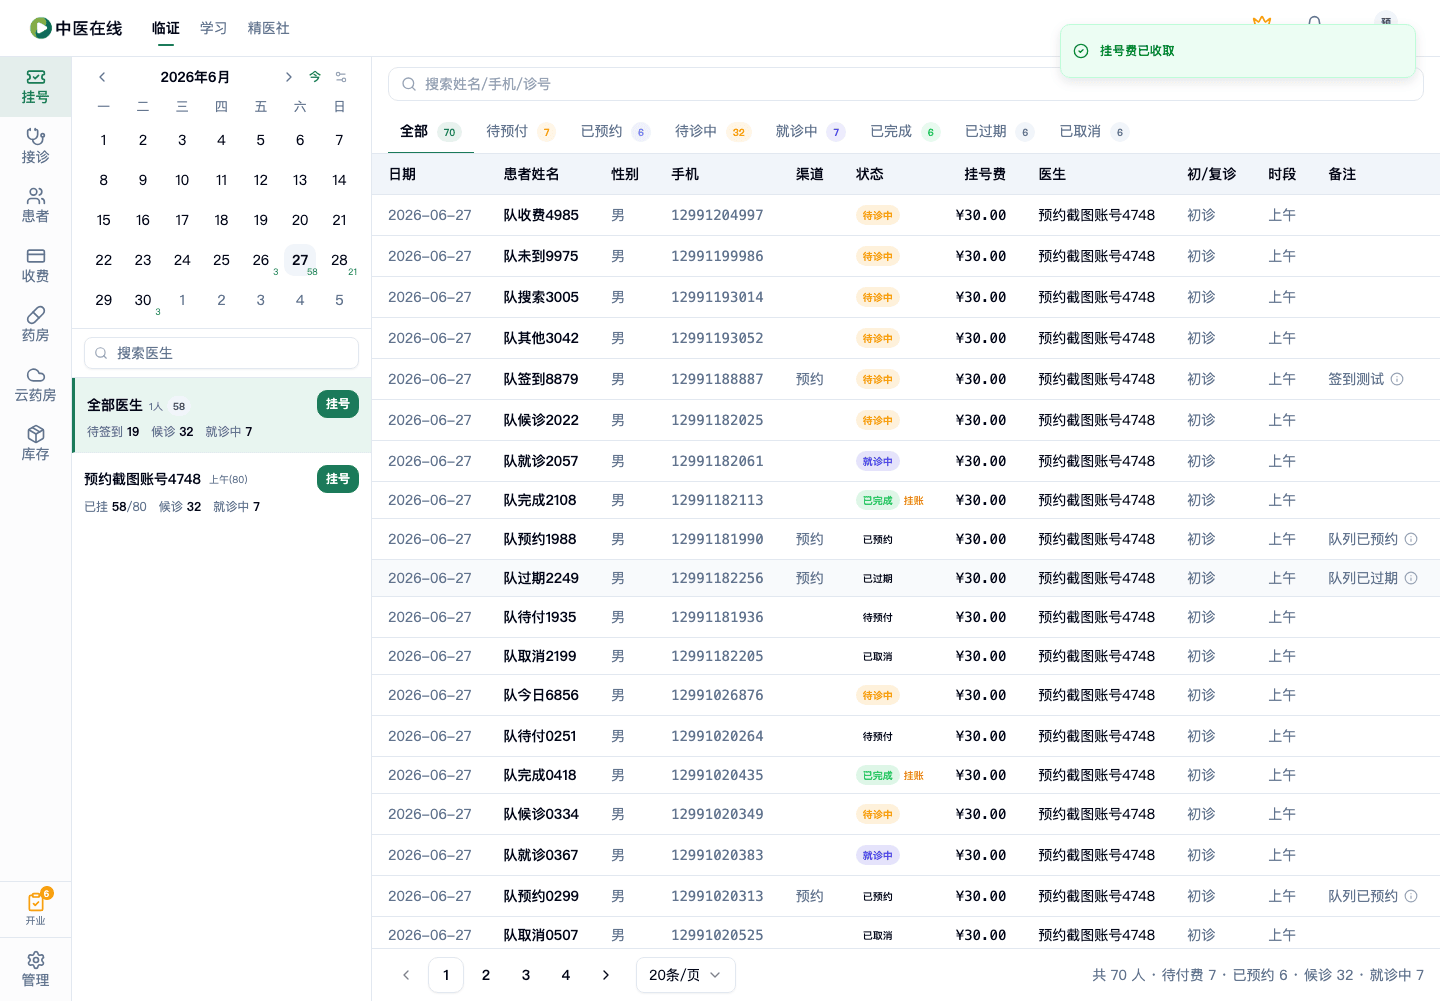Open patient row 队收费4985
This screenshot has width=1440, height=1001.
[x=906, y=215]
